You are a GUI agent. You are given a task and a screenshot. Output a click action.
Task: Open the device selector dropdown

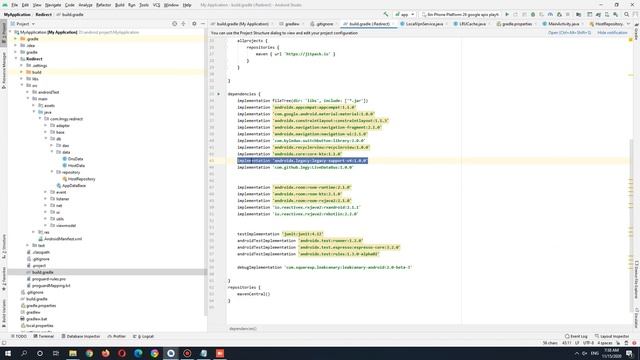point(461,14)
